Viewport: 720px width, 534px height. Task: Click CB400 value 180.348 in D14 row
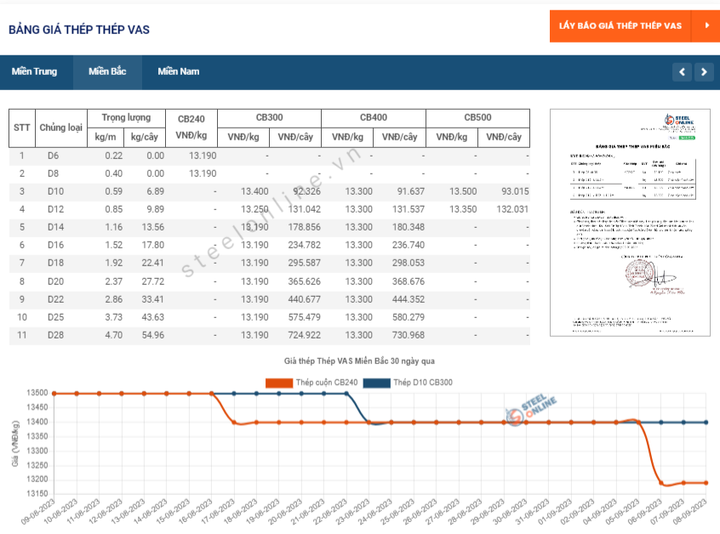(408, 227)
